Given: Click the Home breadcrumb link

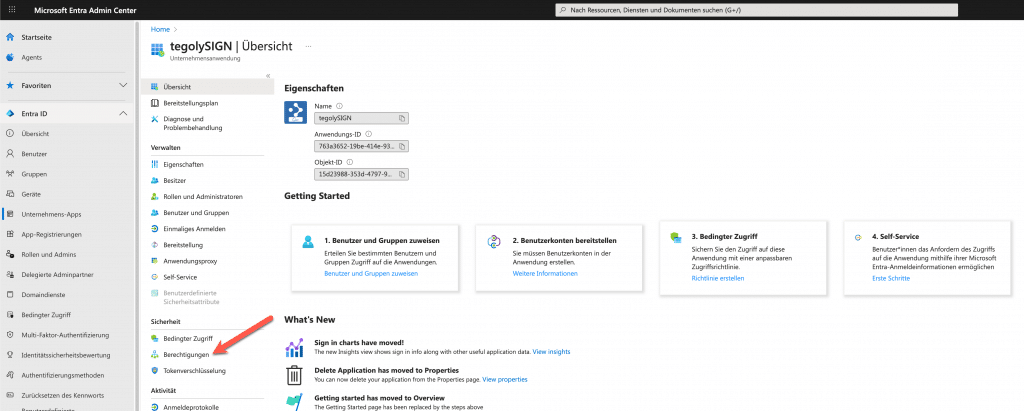Looking at the screenshot, I should 159,30.
